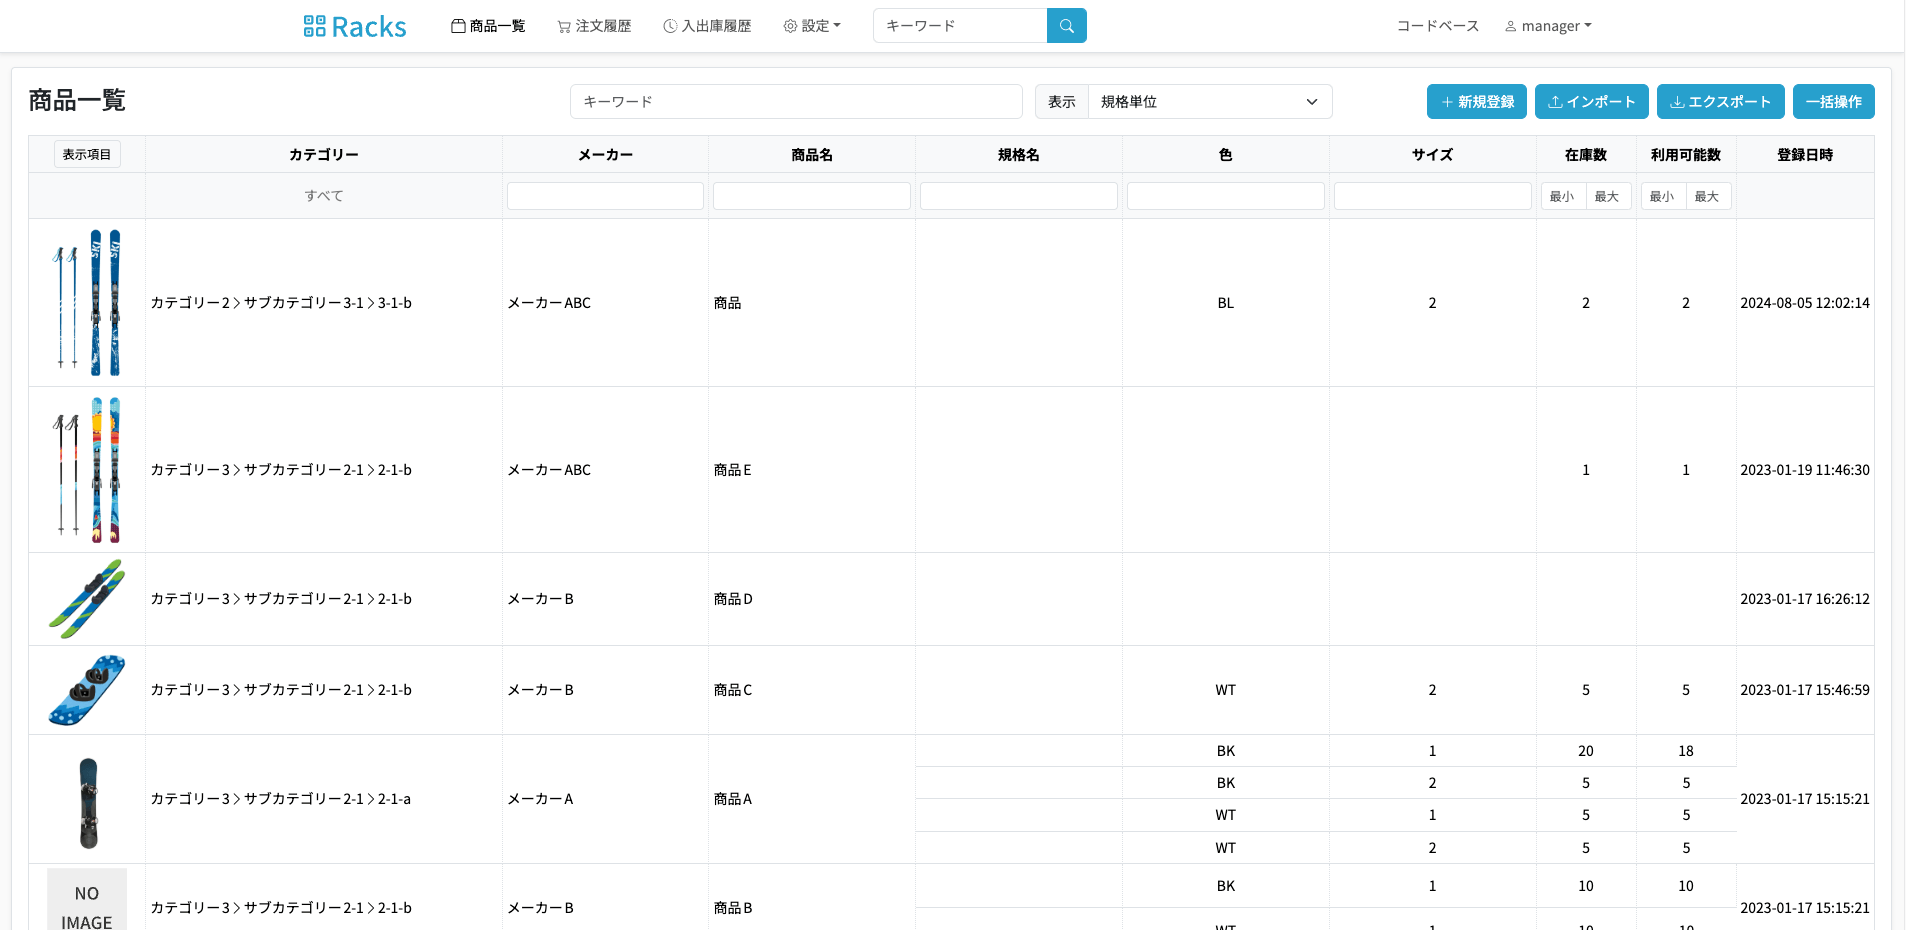Expand the 規格単位 display selector
The image size is (1906, 930).
(x=1209, y=102)
